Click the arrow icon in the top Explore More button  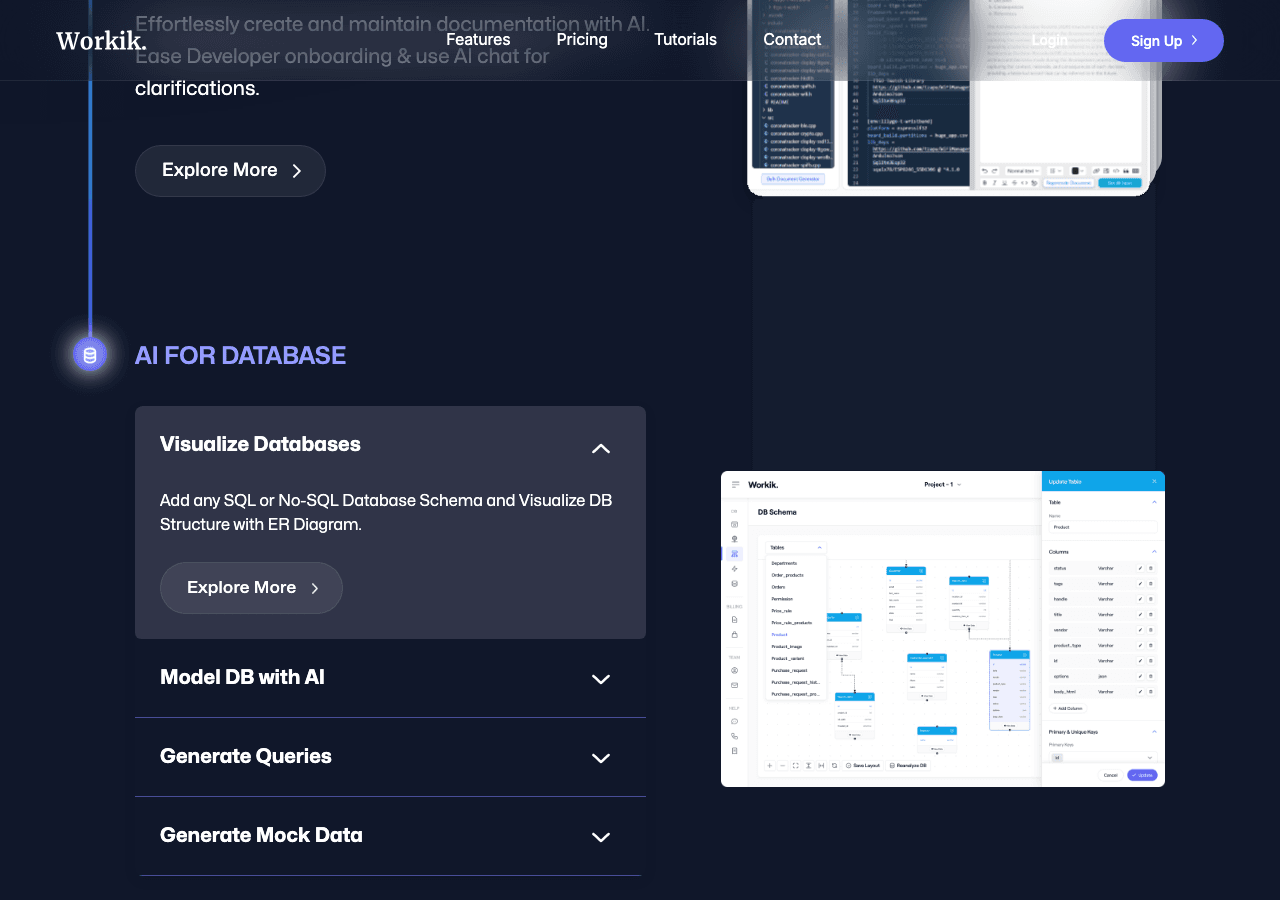[296, 171]
